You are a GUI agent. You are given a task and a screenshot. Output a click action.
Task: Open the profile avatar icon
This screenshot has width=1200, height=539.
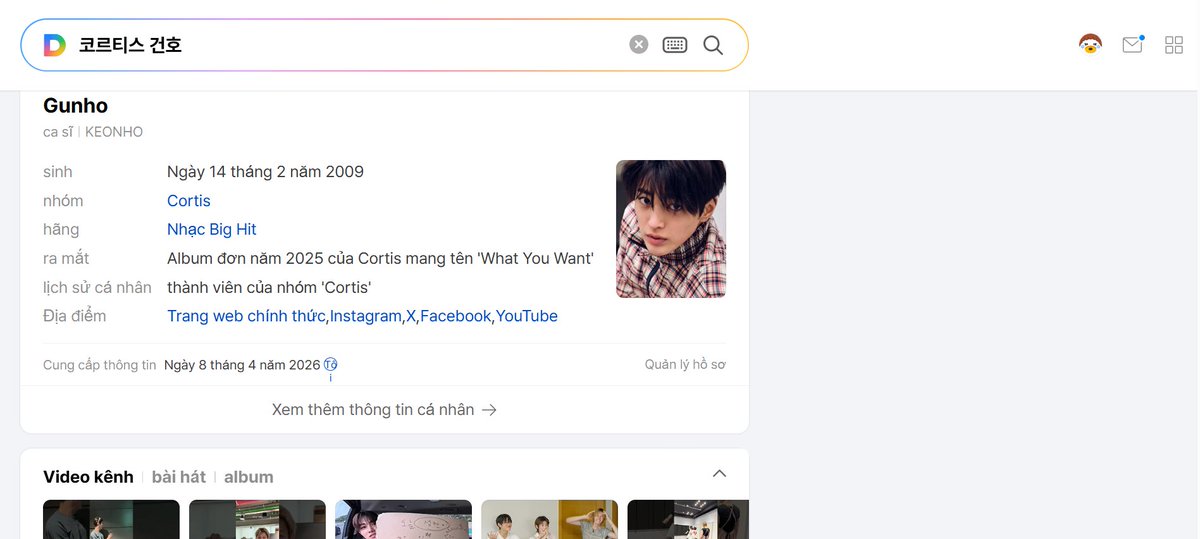[x=1090, y=45]
